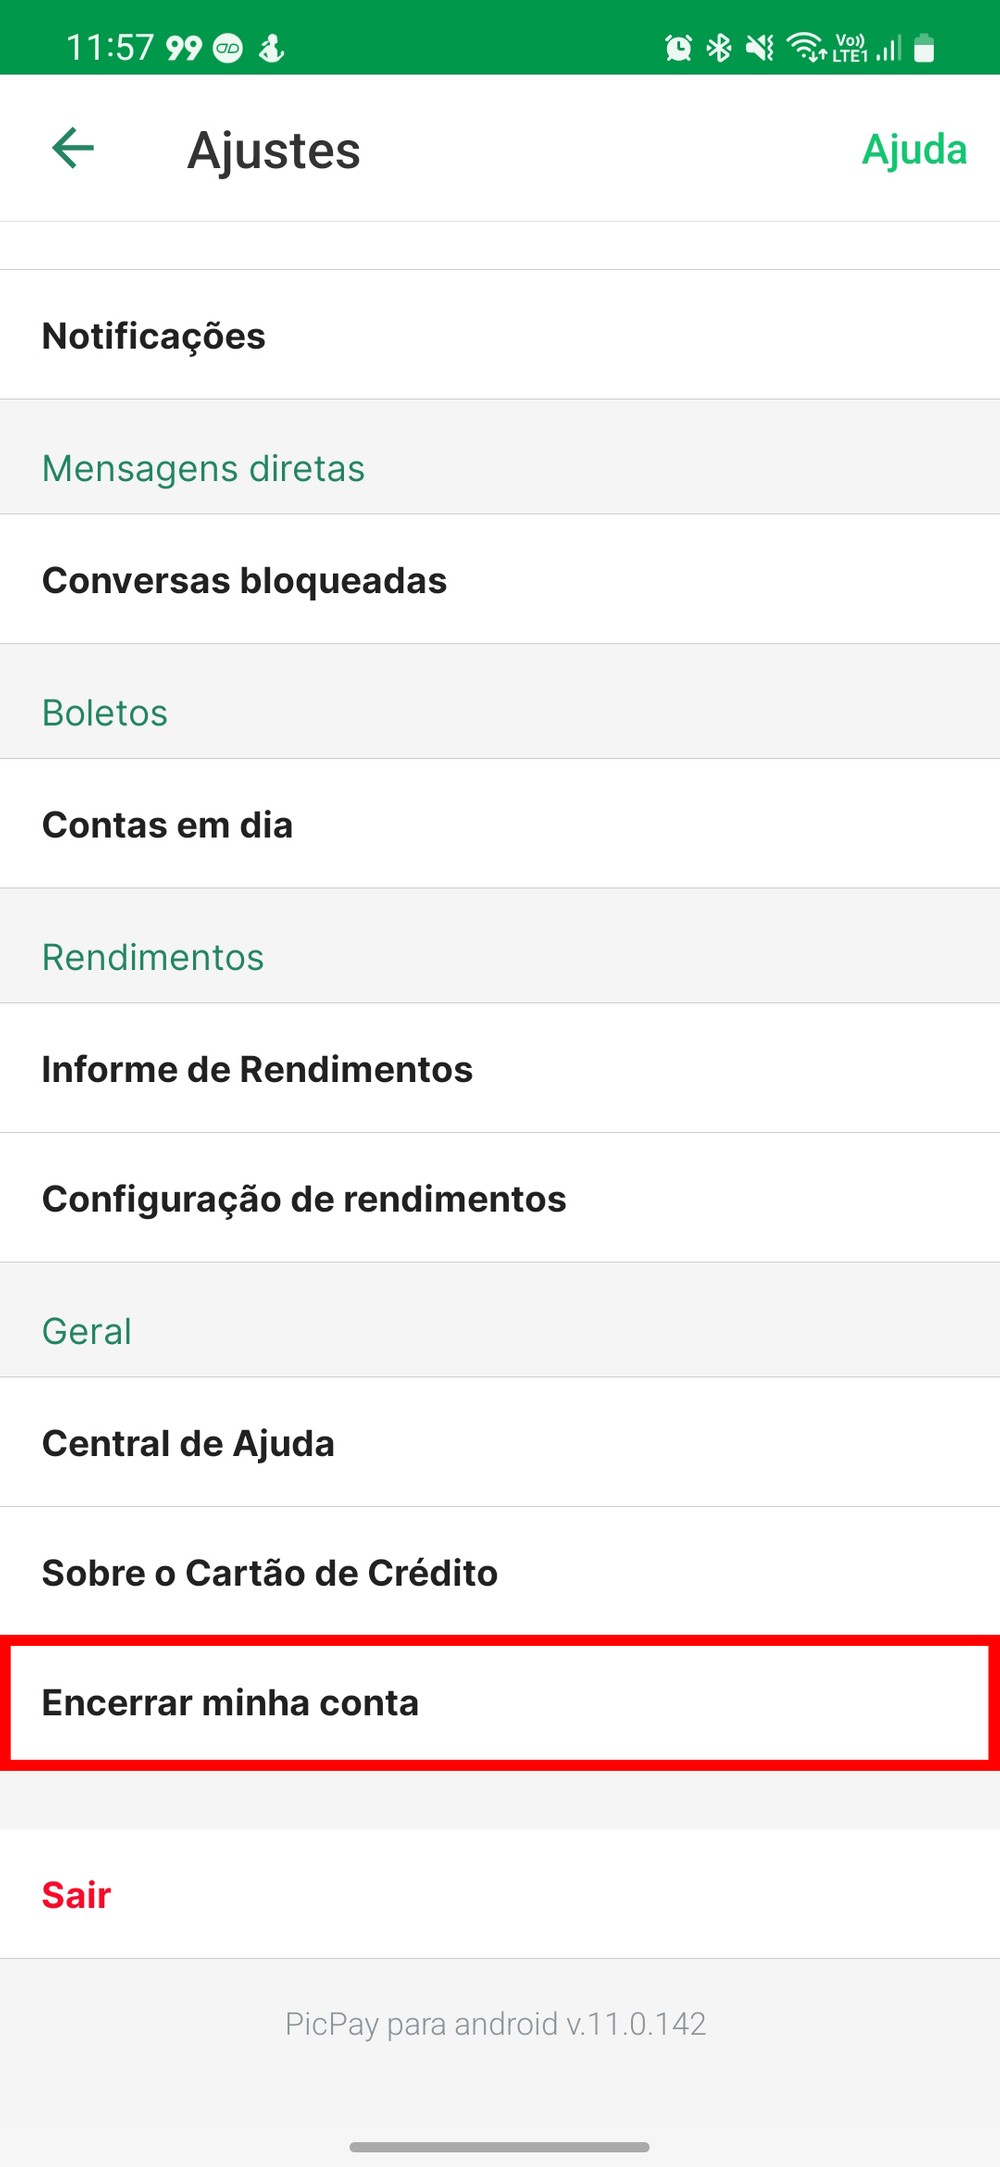Tap the alarm clock status icon

[x=678, y=47]
